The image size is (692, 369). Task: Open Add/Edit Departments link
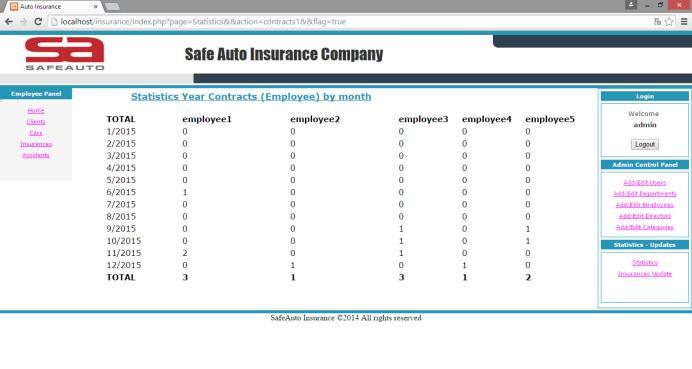645,194
